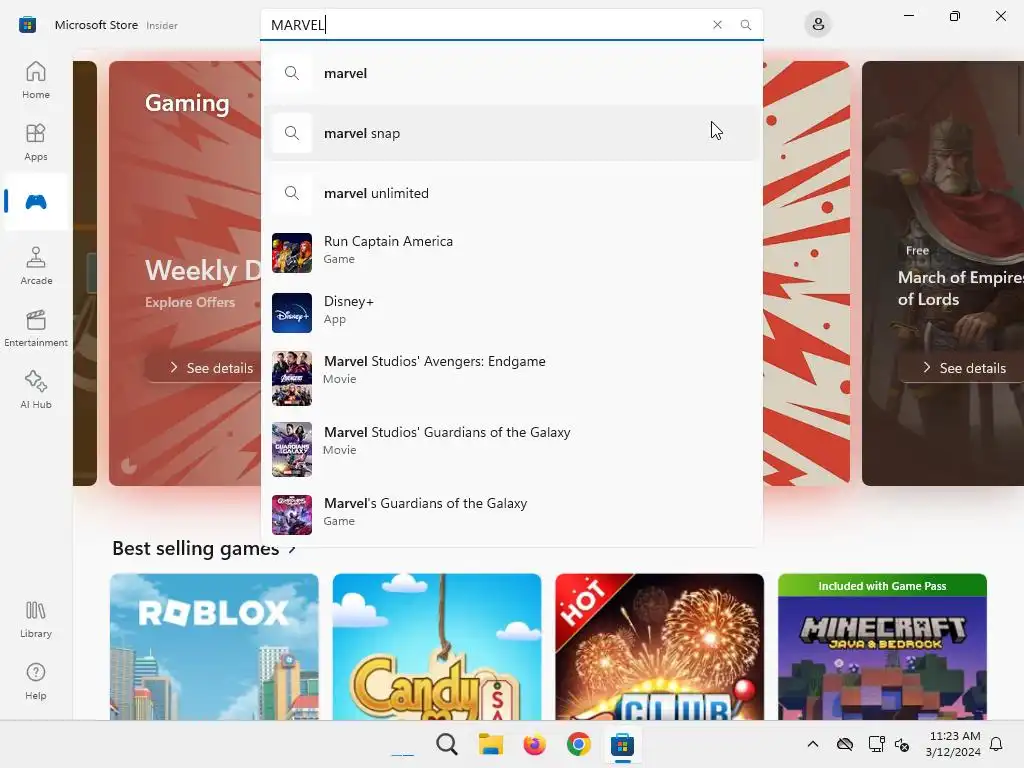This screenshot has height=768, width=1024.
Task: Open the Entertainment section in sidebar
Action: (x=36, y=328)
